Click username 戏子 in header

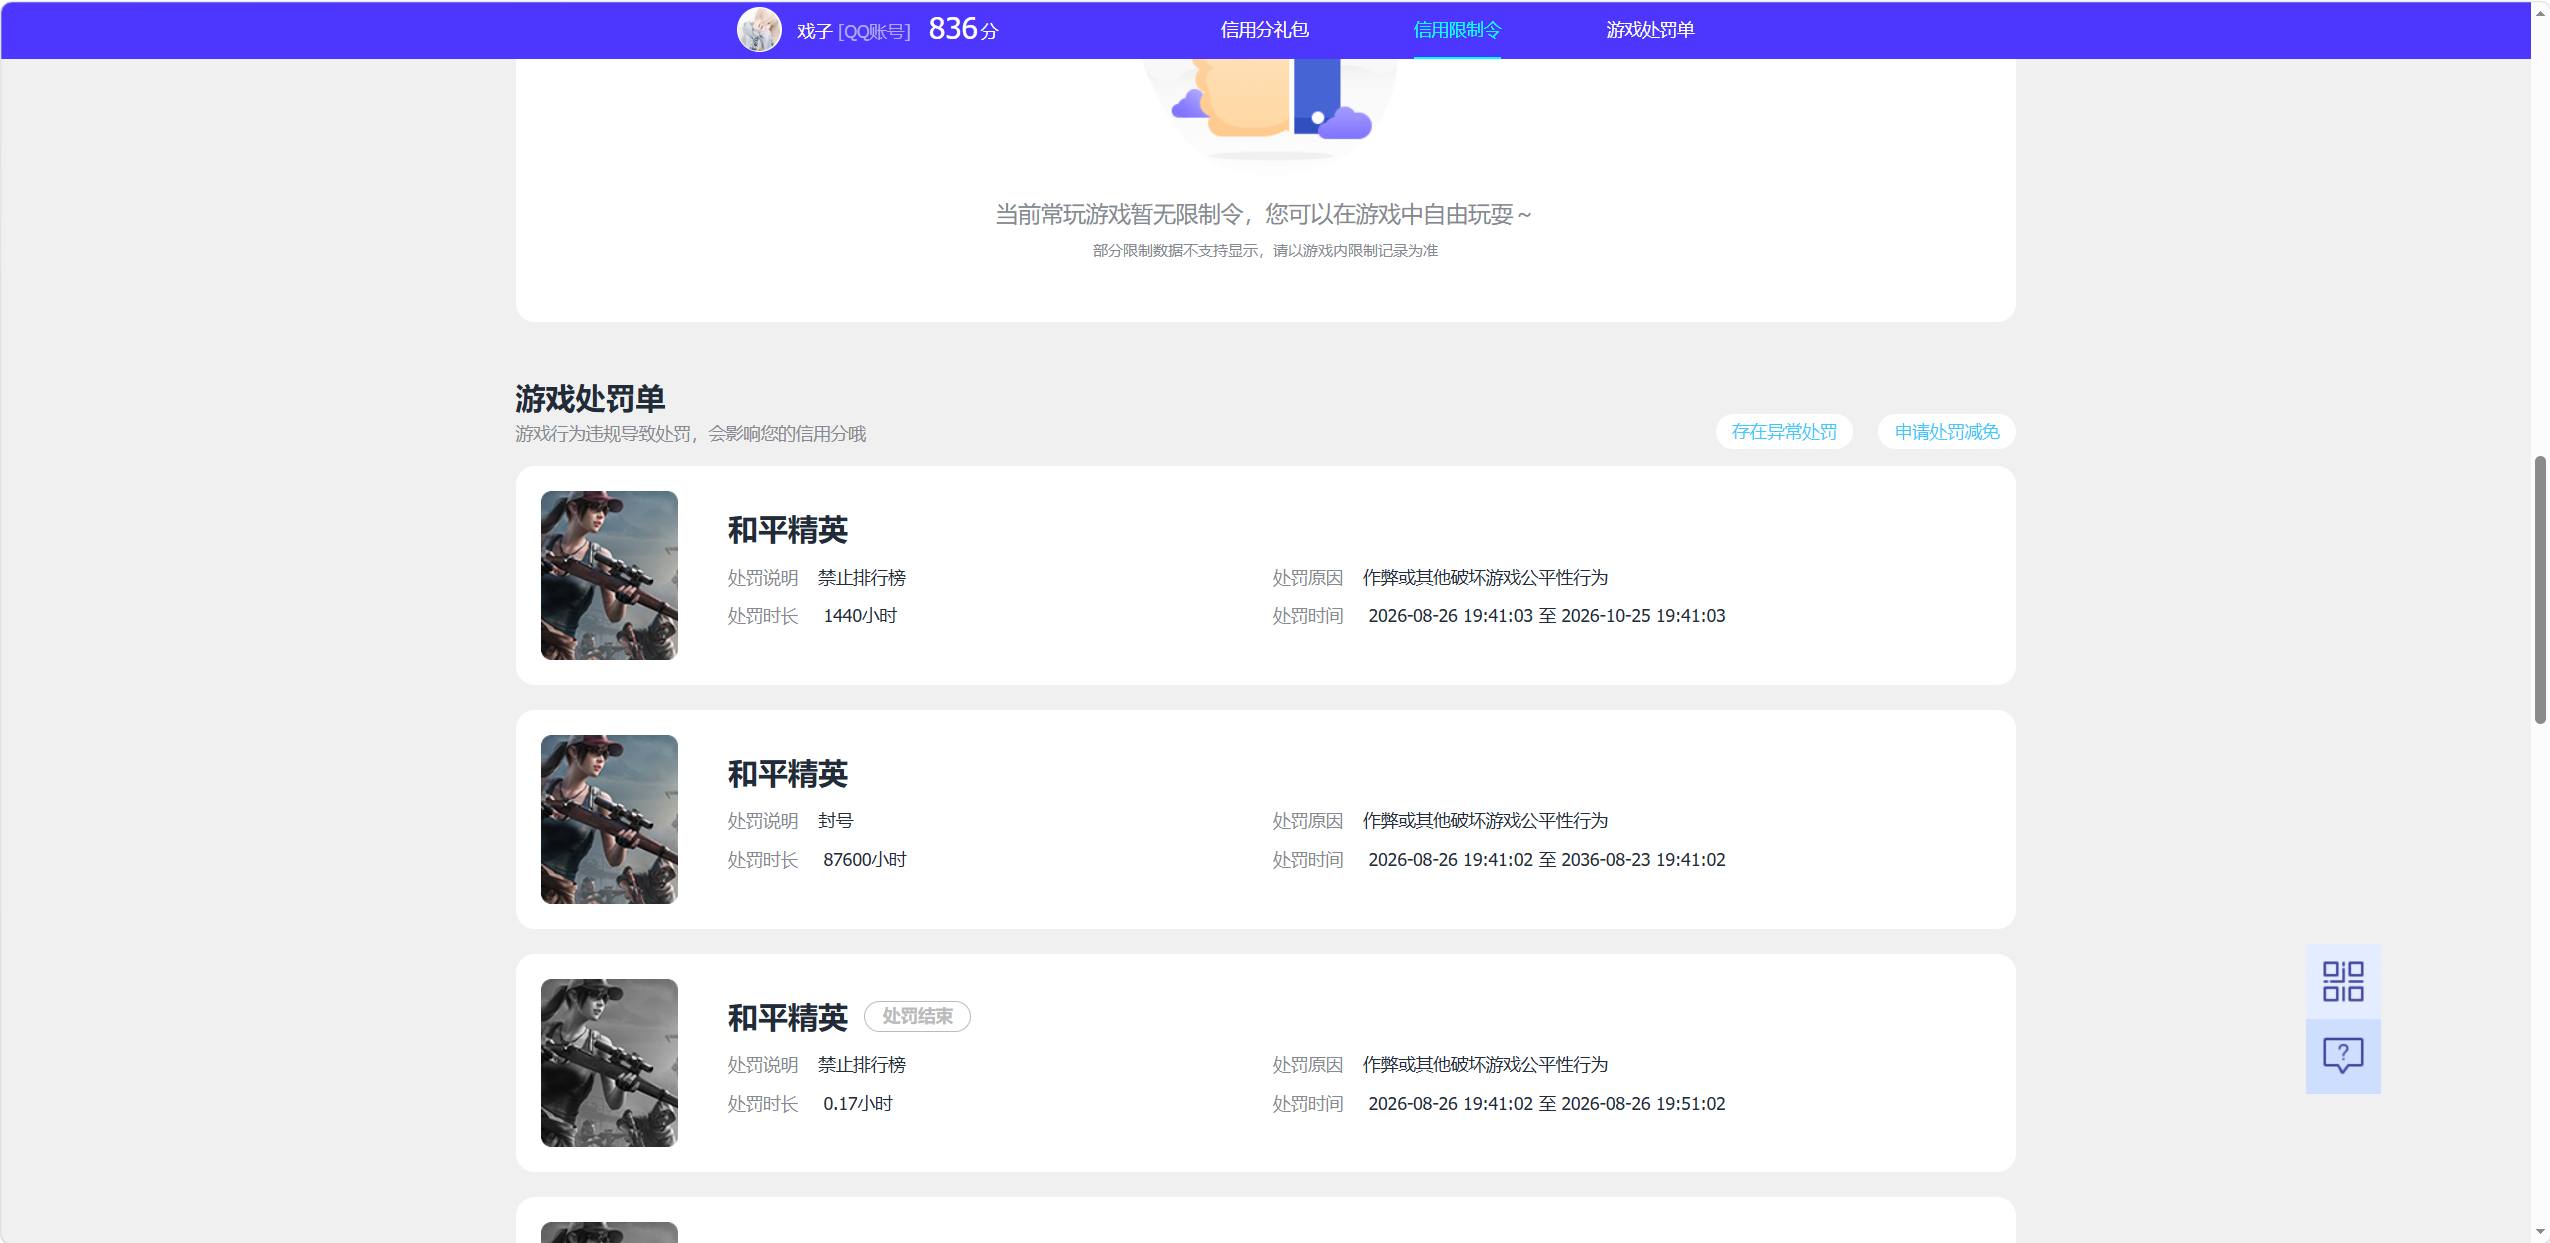(x=814, y=31)
